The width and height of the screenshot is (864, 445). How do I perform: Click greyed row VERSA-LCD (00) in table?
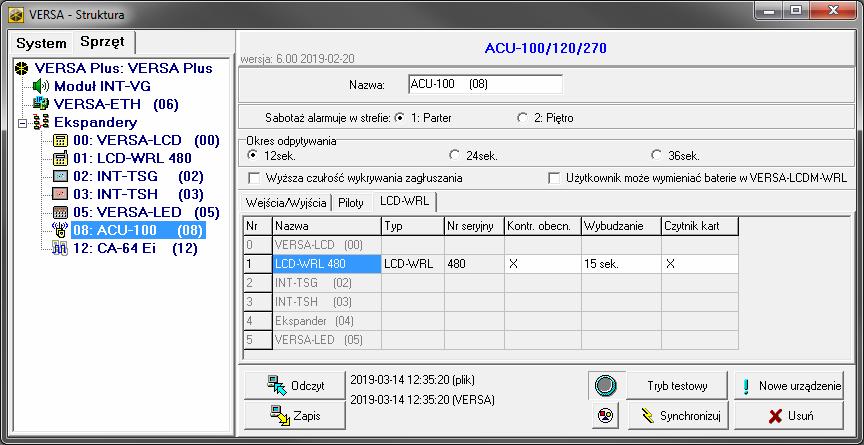[327, 245]
